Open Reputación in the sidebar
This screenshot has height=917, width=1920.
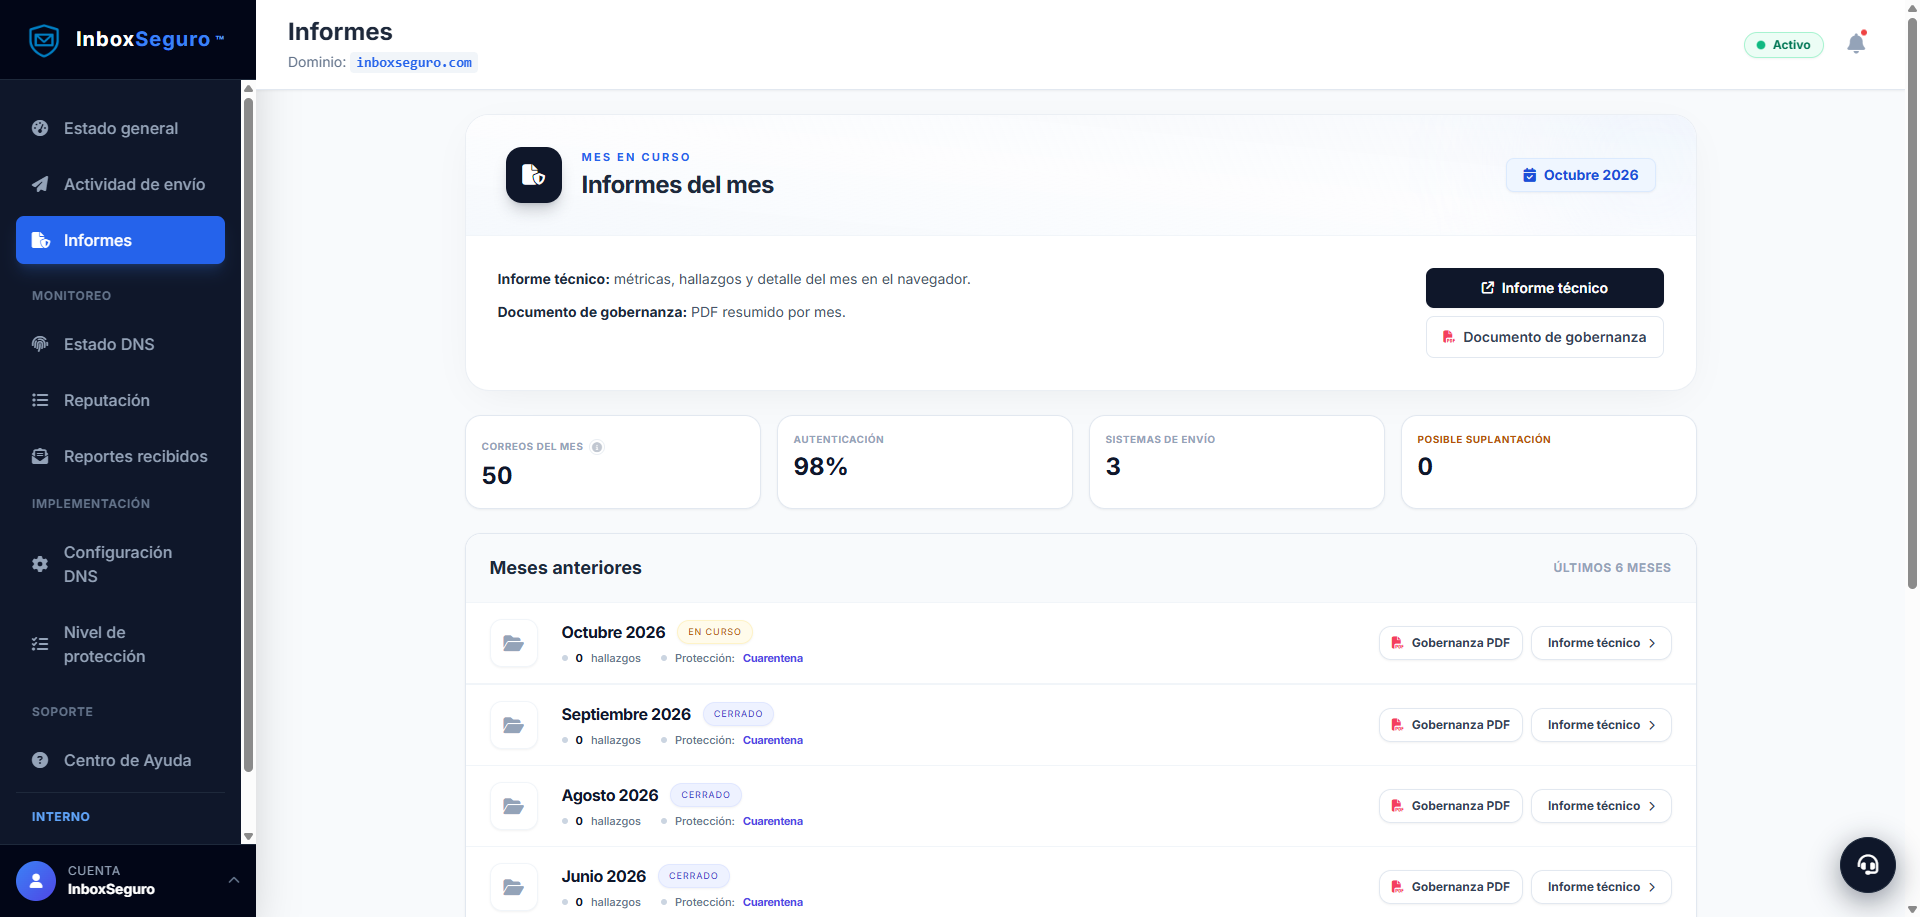pyautogui.click(x=120, y=400)
